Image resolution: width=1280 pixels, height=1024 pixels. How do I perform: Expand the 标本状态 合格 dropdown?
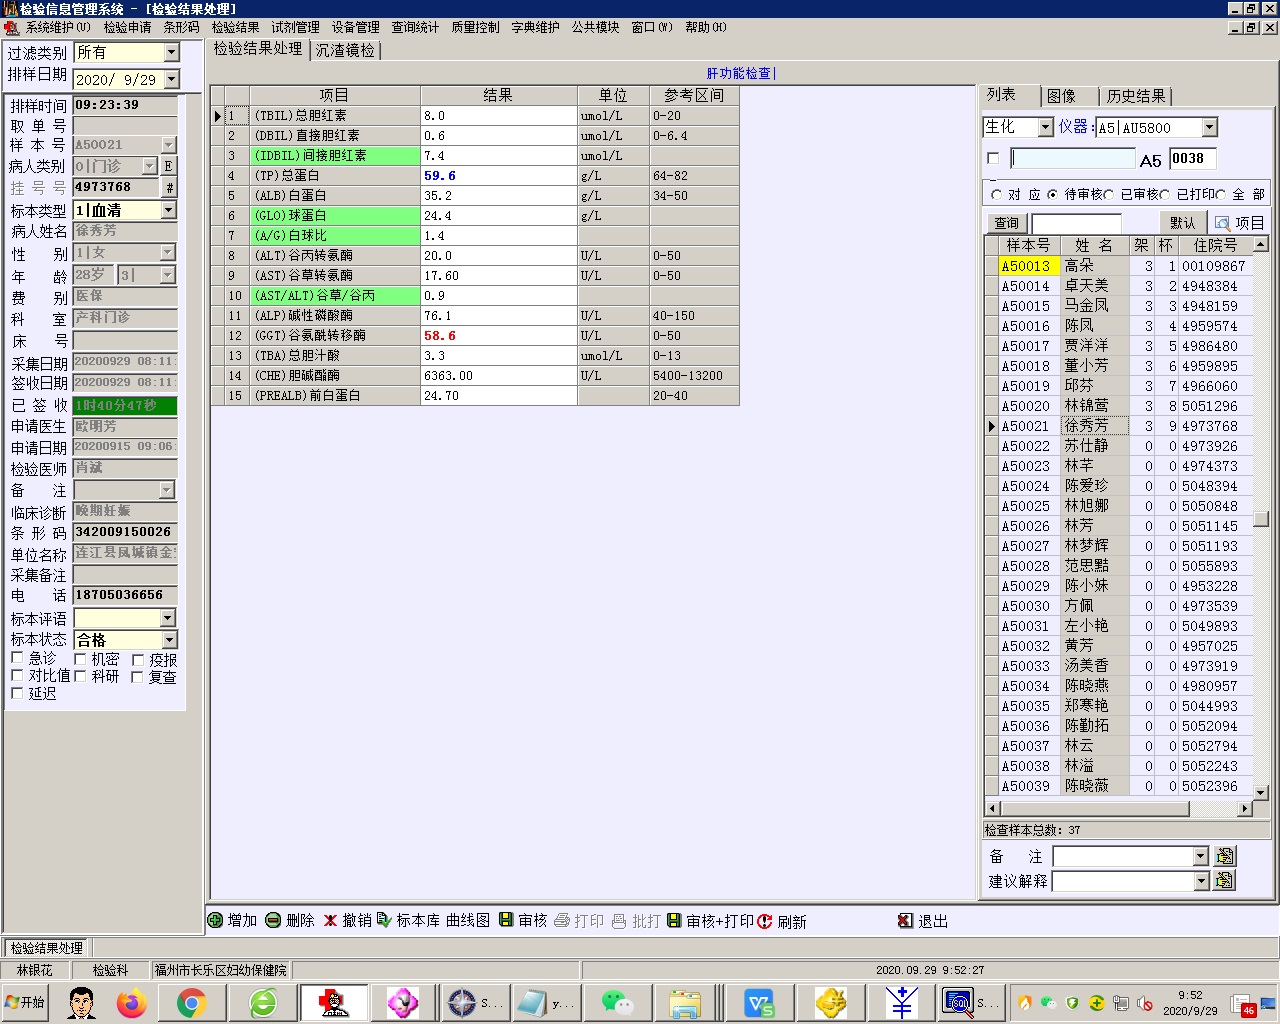tap(169, 640)
